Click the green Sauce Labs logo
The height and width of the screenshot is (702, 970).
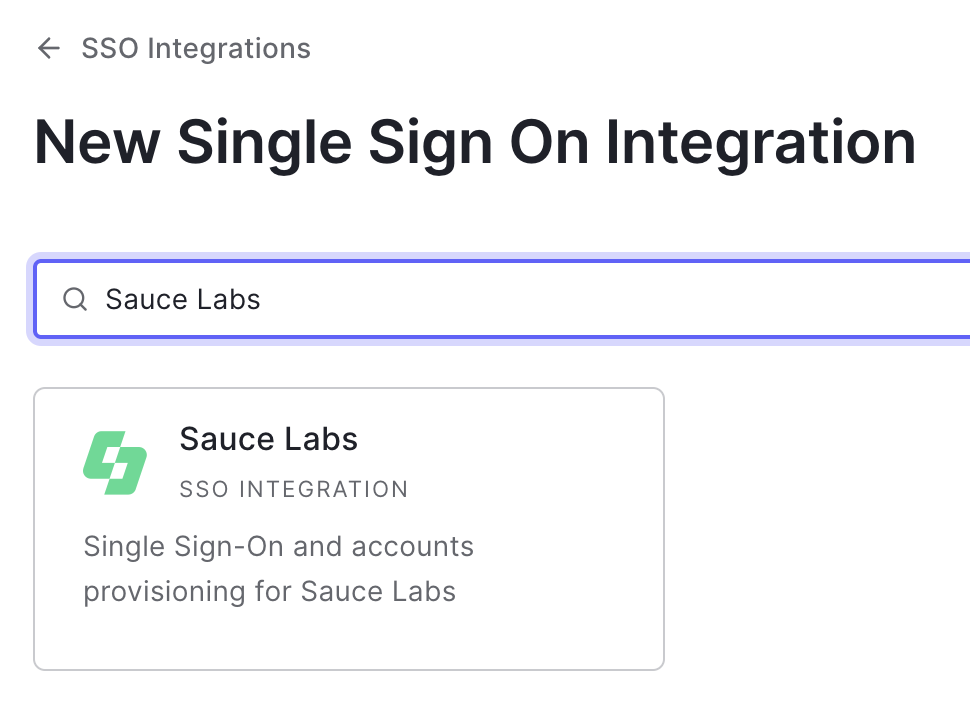click(115, 462)
